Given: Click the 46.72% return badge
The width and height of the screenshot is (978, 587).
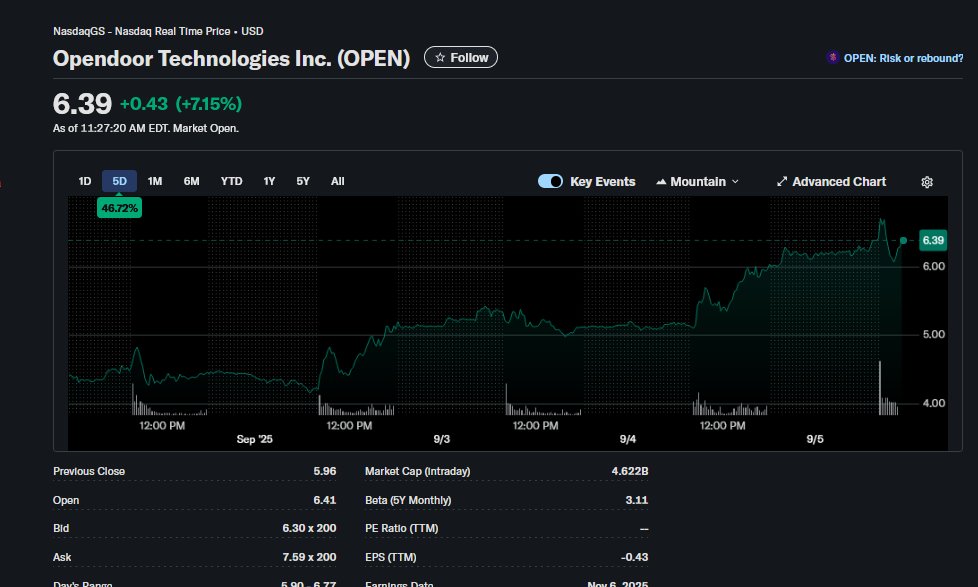Looking at the screenshot, I should pos(119,208).
